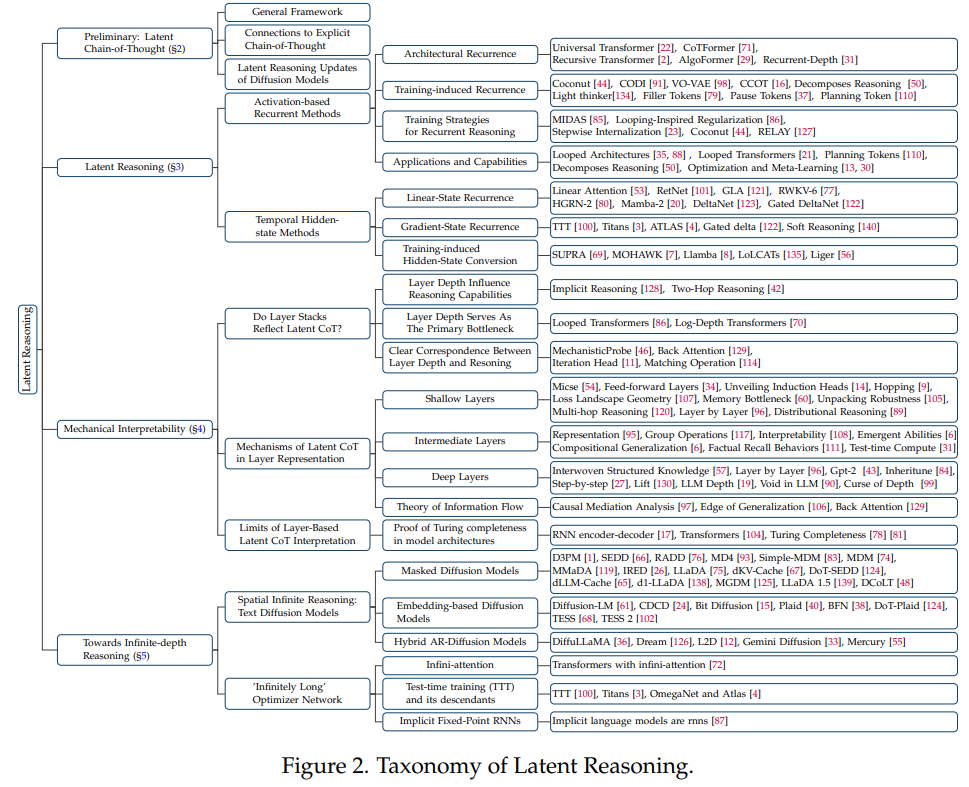Click the 'Infini-attention' box
The image size is (969, 787).
click(460, 665)
